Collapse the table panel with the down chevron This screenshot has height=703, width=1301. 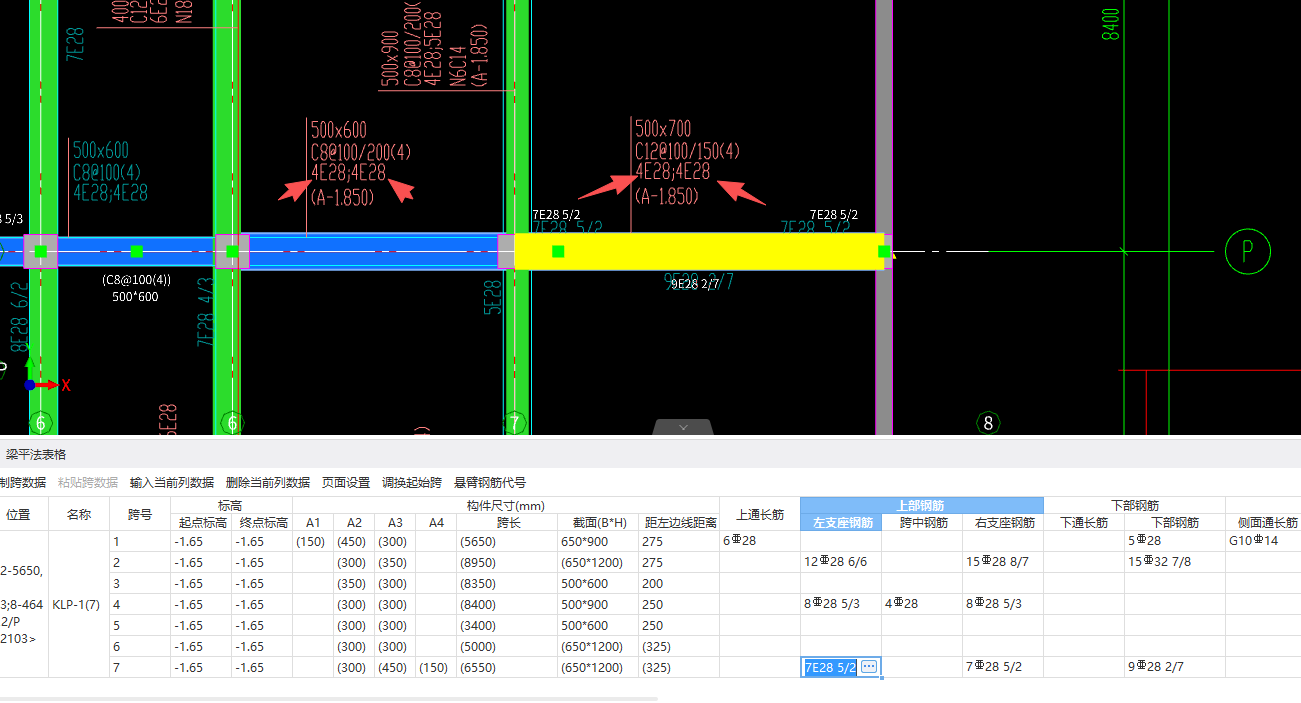(683, 427)
